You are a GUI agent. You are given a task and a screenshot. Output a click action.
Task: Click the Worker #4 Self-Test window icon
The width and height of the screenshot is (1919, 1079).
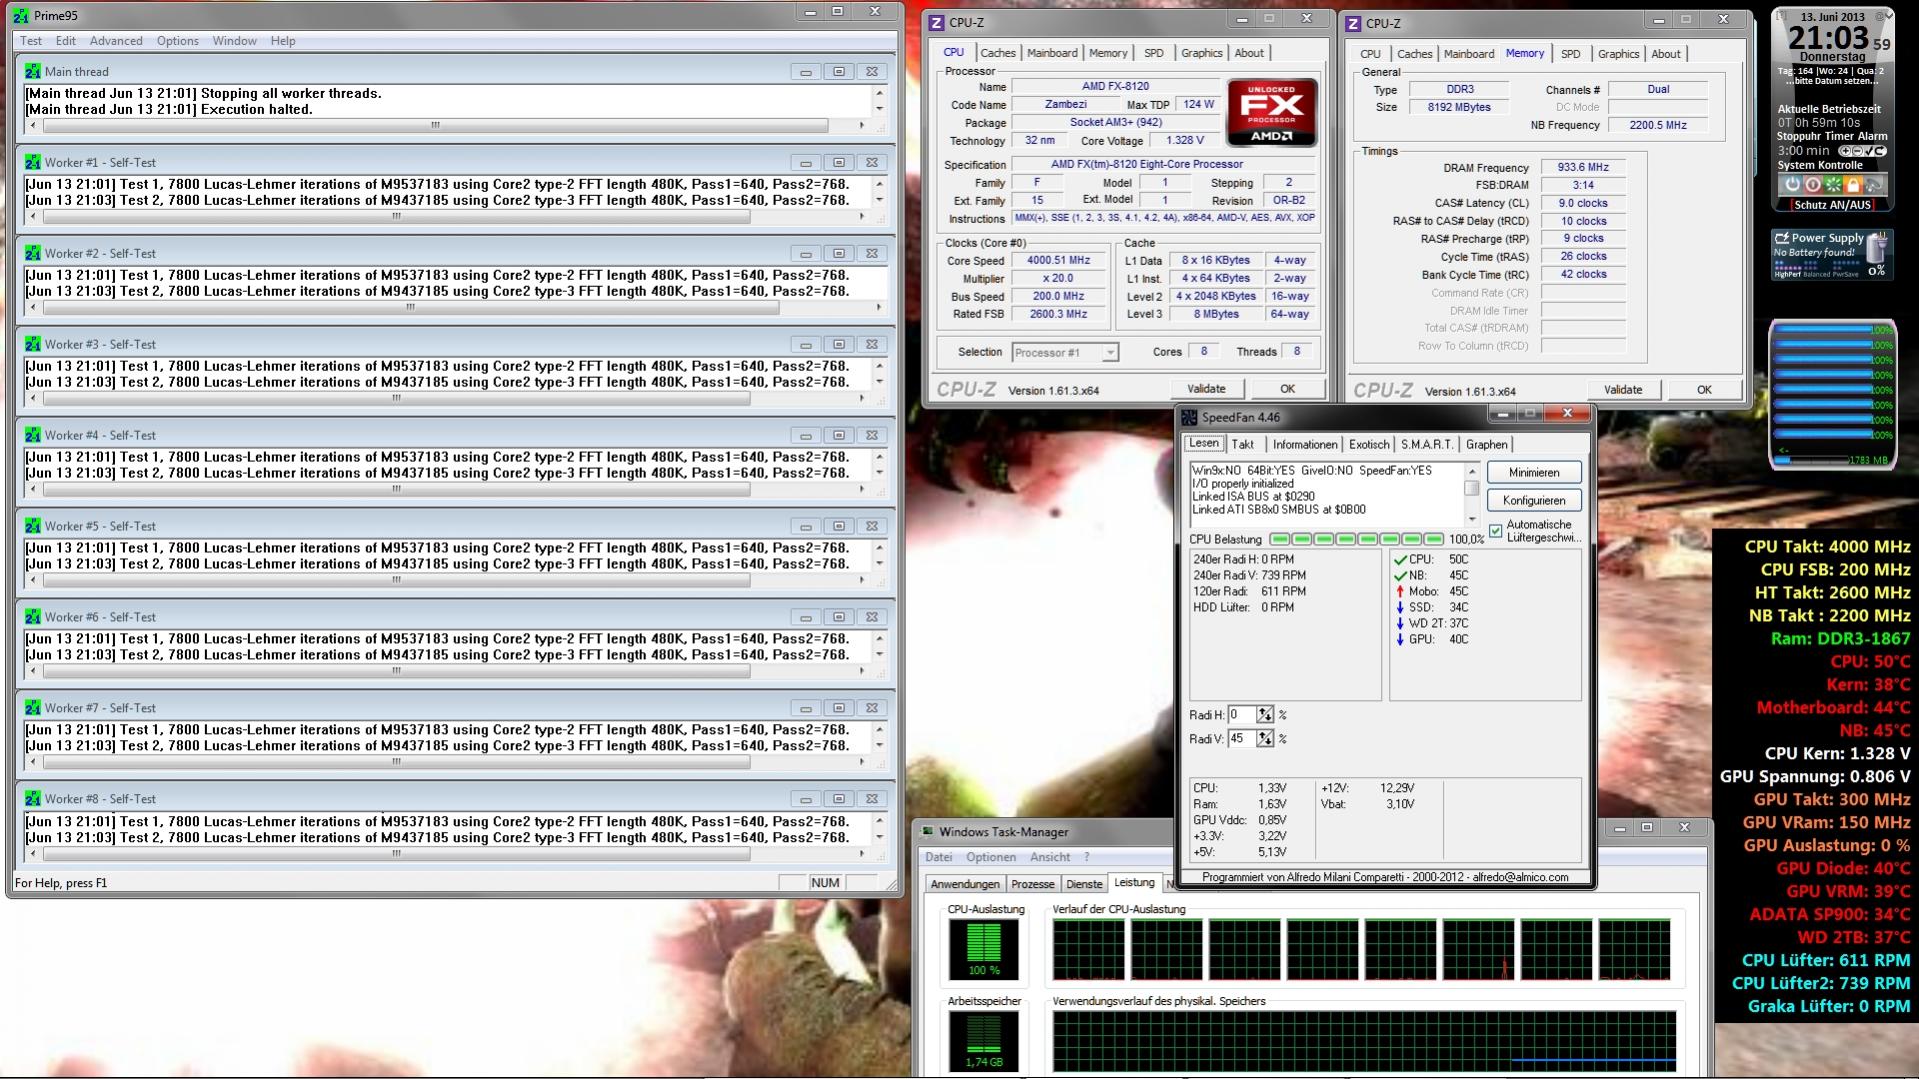click(33, 436)
